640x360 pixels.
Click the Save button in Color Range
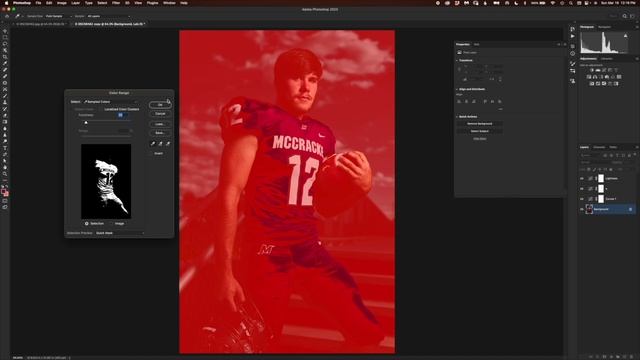pyautogui.click(x=160, y=133)
